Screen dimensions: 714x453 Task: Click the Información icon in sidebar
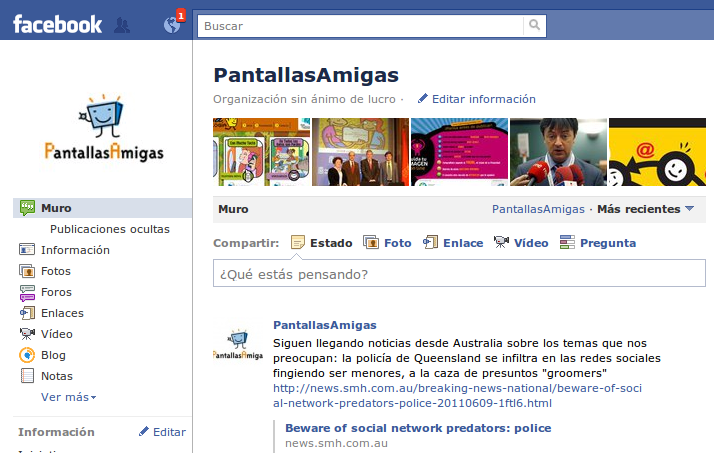(27, 249)
